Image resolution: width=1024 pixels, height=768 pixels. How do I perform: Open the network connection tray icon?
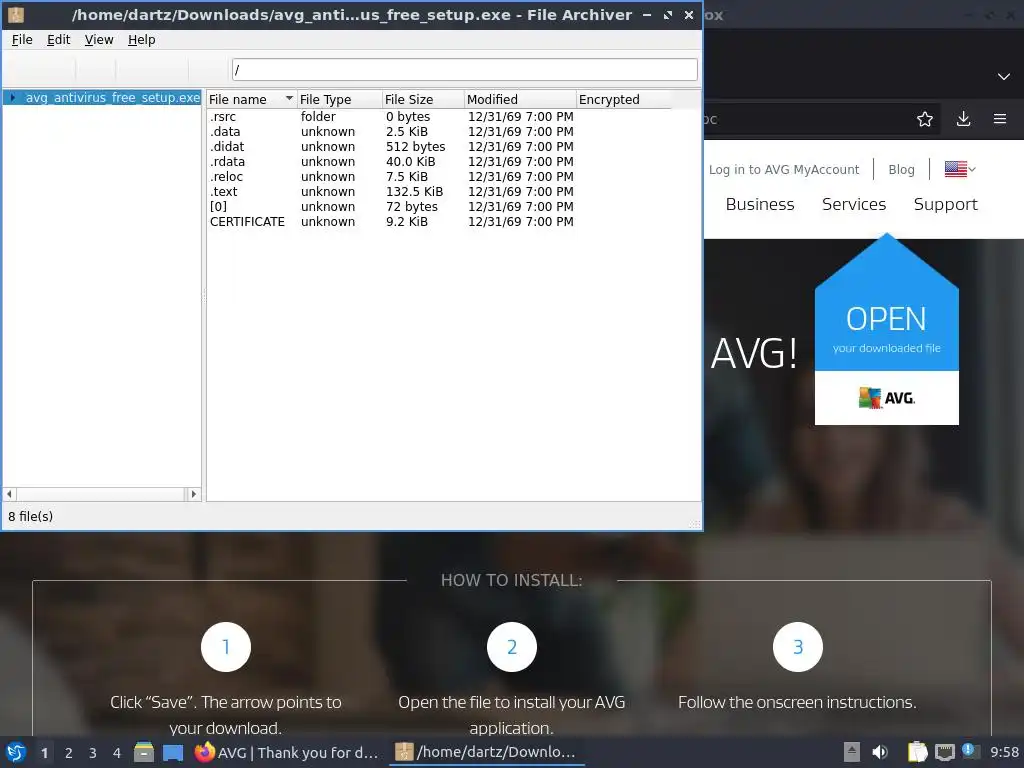click(944, 752)
